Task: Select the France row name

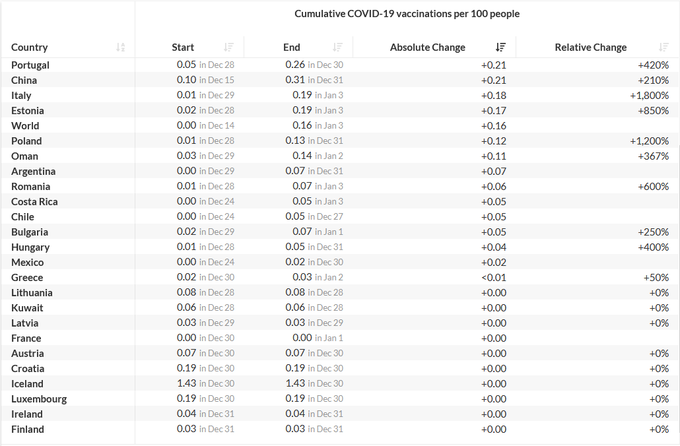Action: [x=26, y=338]
